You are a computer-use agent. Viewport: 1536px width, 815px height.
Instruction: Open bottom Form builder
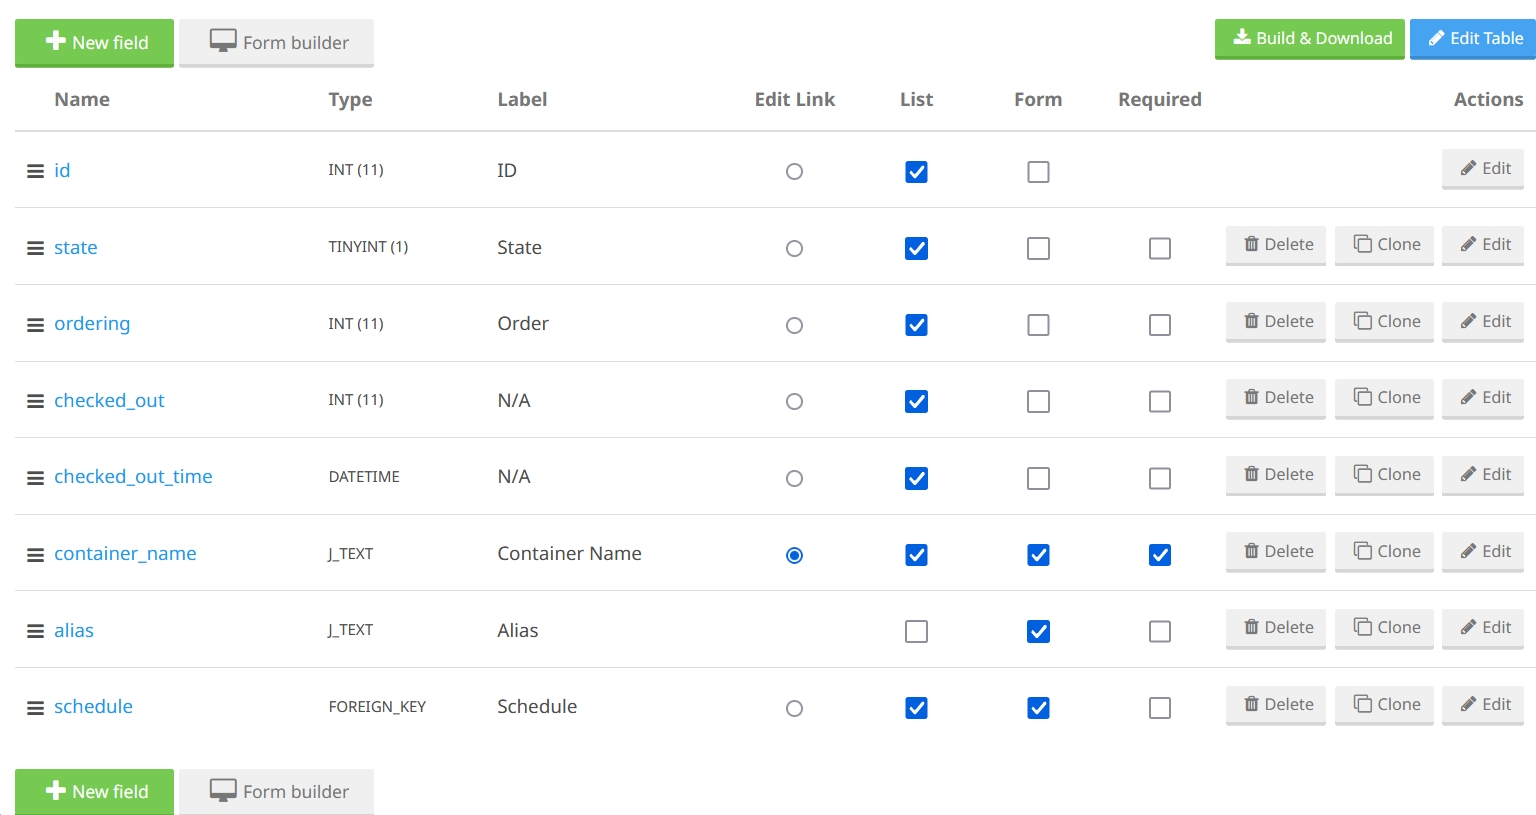pos(277,792)
